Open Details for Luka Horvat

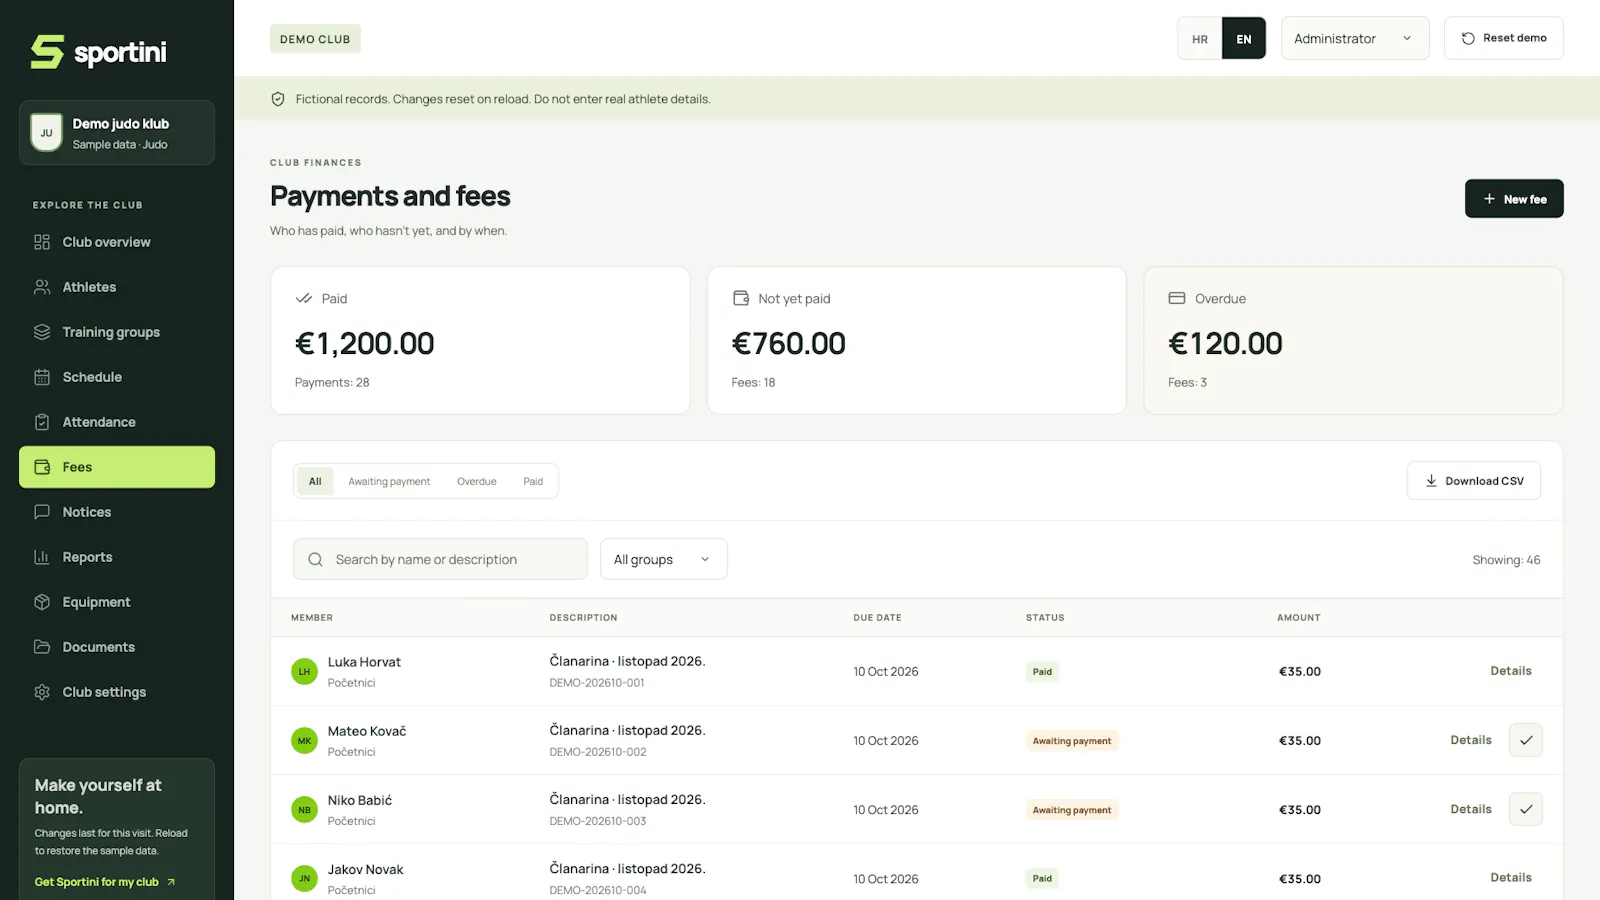tap(1511, 671)
